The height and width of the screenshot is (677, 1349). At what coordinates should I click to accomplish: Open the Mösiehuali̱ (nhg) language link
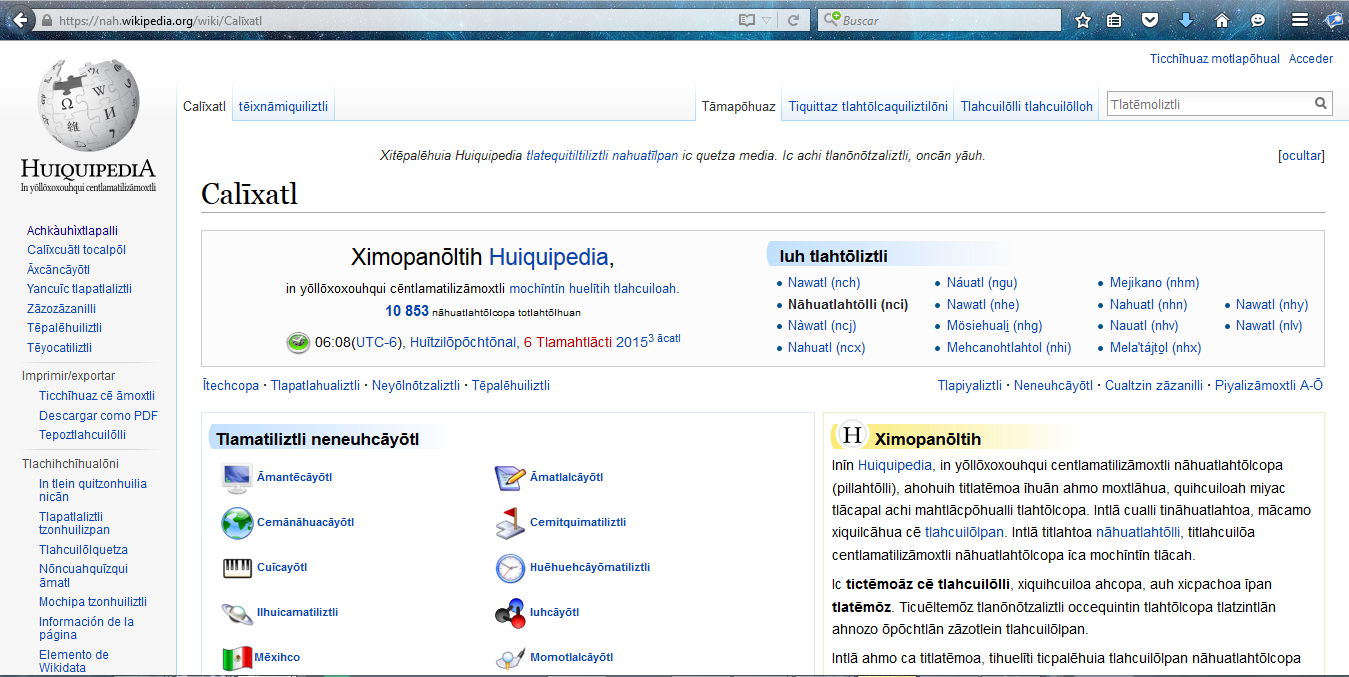point(994,326)
